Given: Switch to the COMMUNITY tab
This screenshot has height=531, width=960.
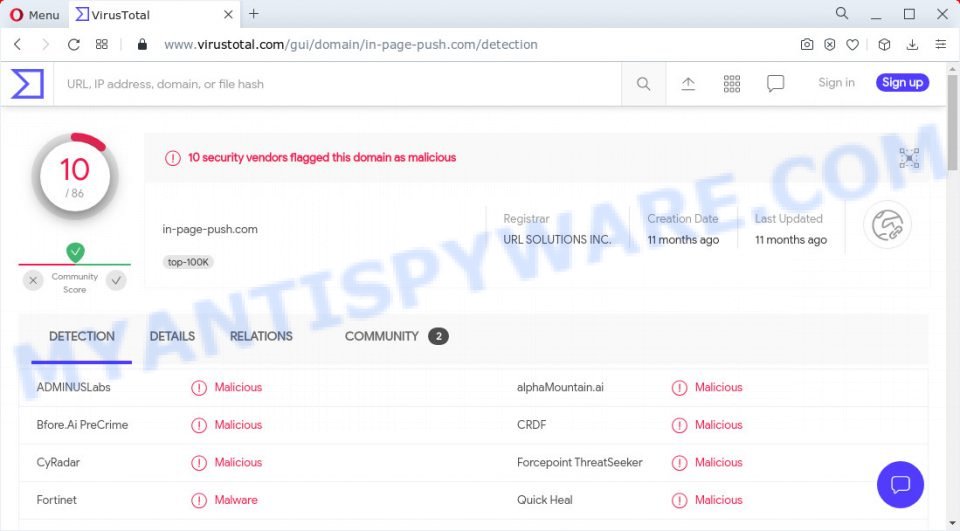Looking at the screenshot, I should point(381,336).
